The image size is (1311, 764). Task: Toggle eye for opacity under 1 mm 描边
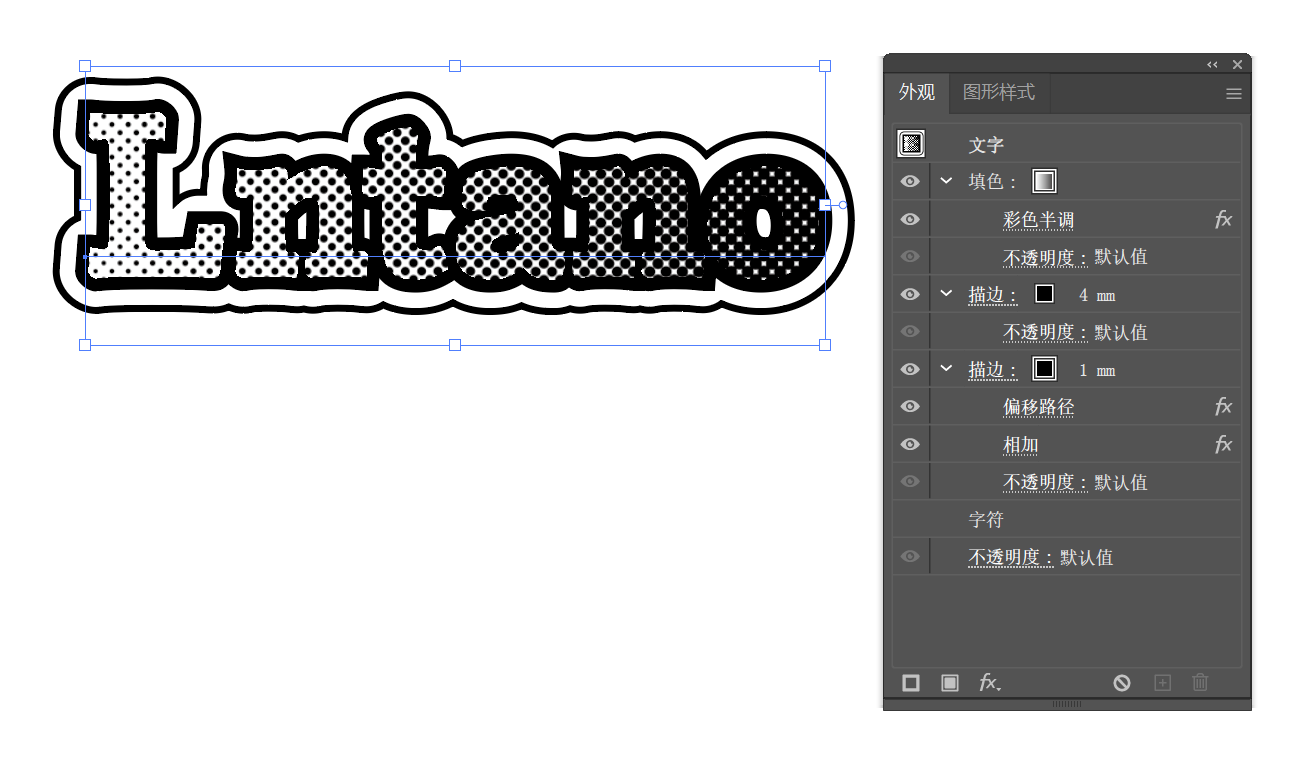910,482
